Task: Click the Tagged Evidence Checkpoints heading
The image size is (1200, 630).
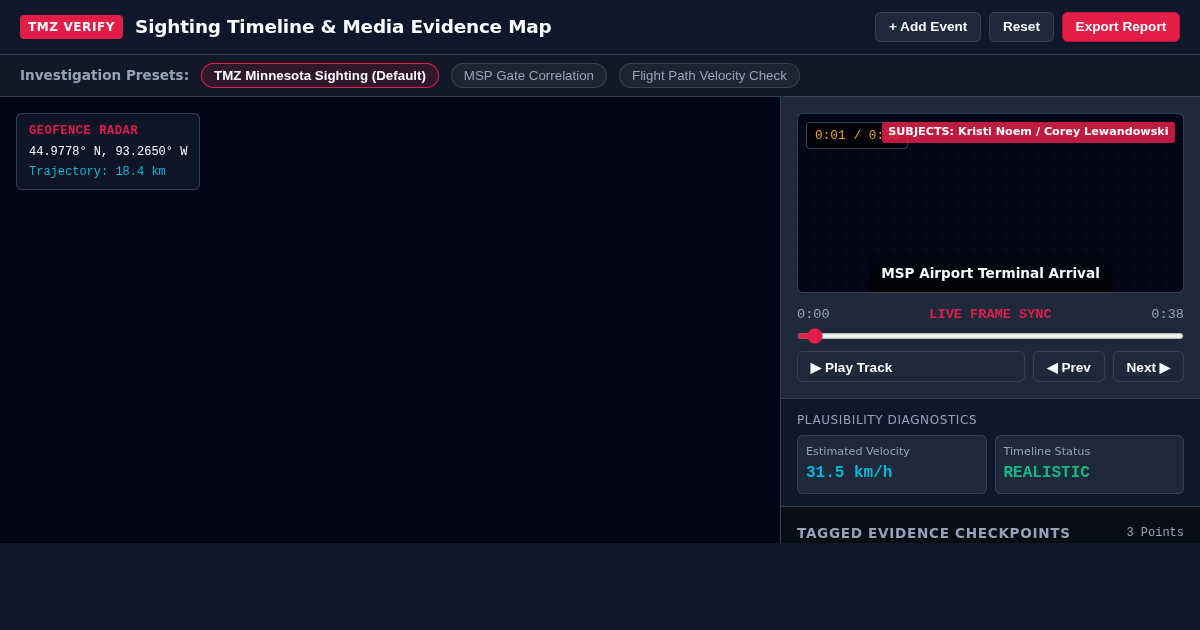Action: pyautogui.click(x=933, y=533)
